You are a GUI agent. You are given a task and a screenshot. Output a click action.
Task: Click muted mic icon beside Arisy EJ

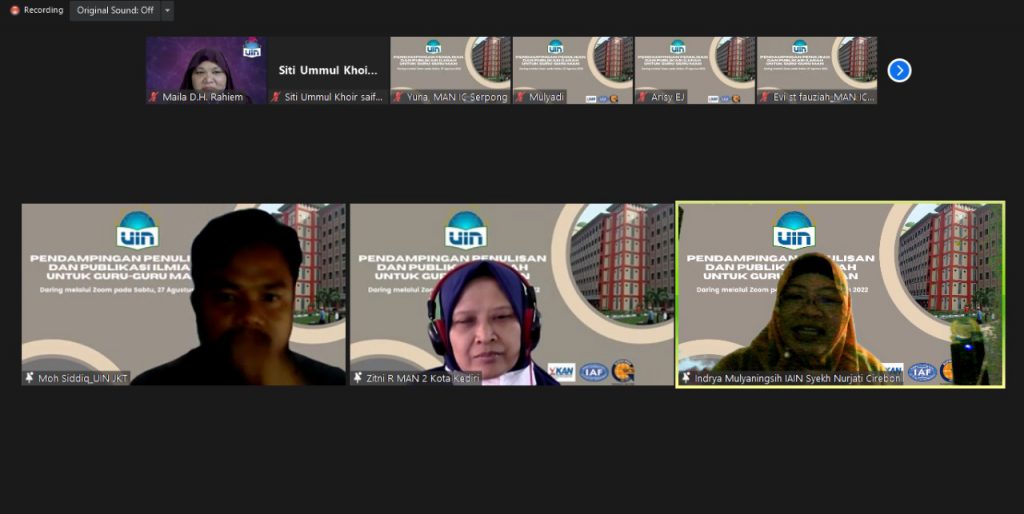tap(643, 97)
